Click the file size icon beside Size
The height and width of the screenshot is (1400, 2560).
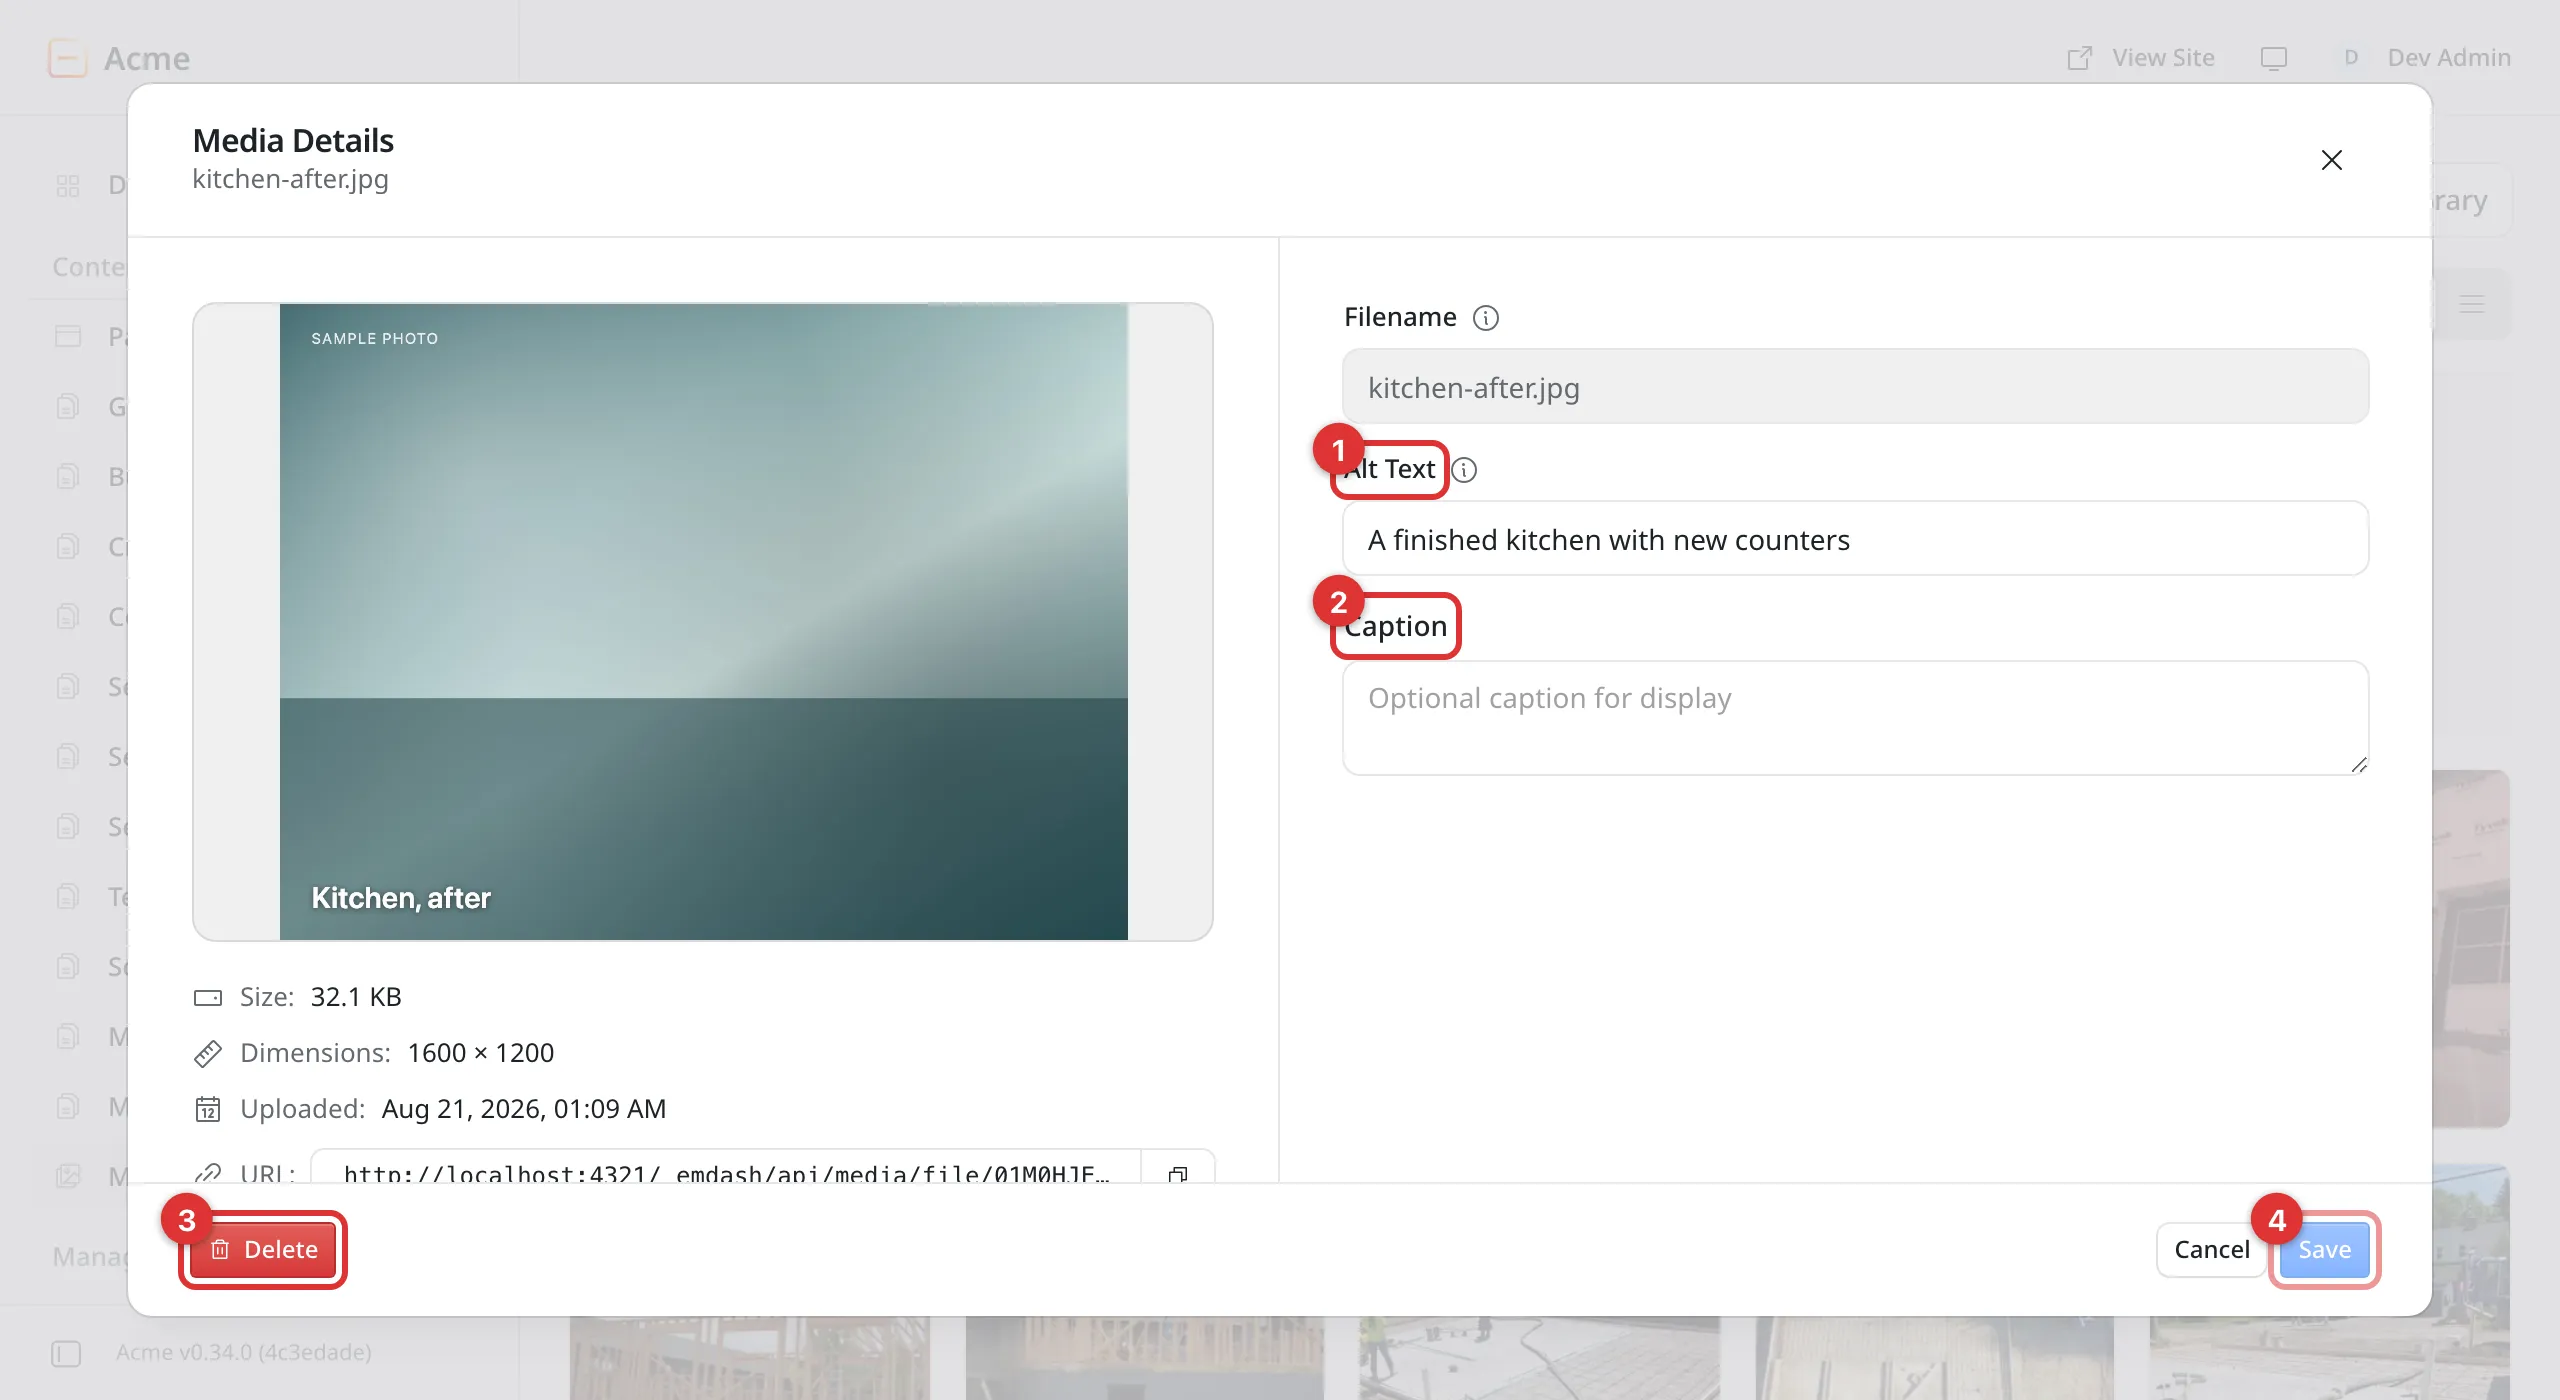pyautogui.click(x=208, y=997)
